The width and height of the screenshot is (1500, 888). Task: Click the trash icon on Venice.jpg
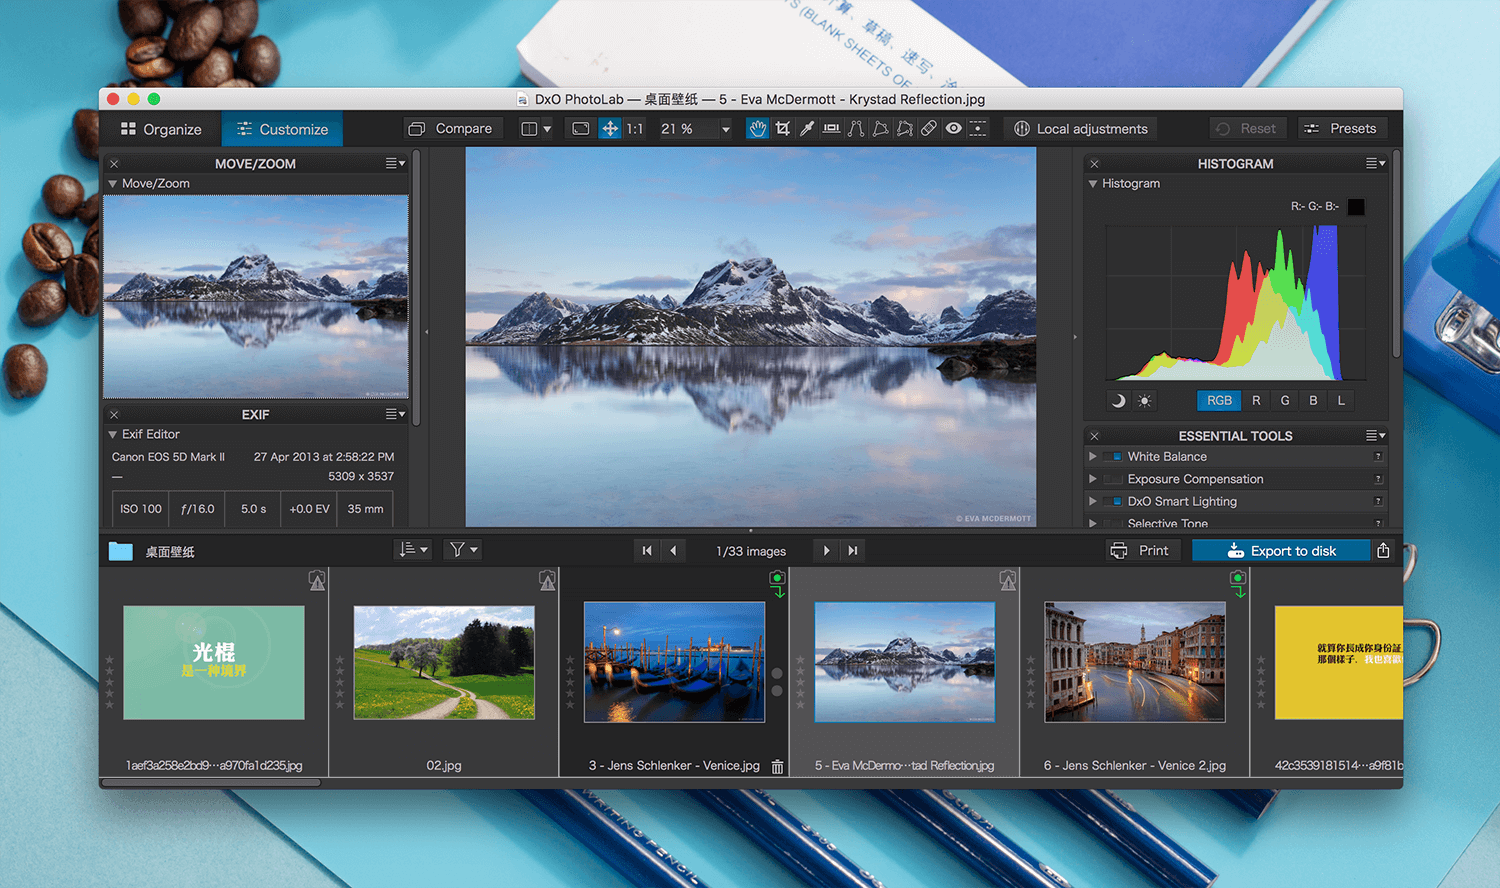(777, 766)
